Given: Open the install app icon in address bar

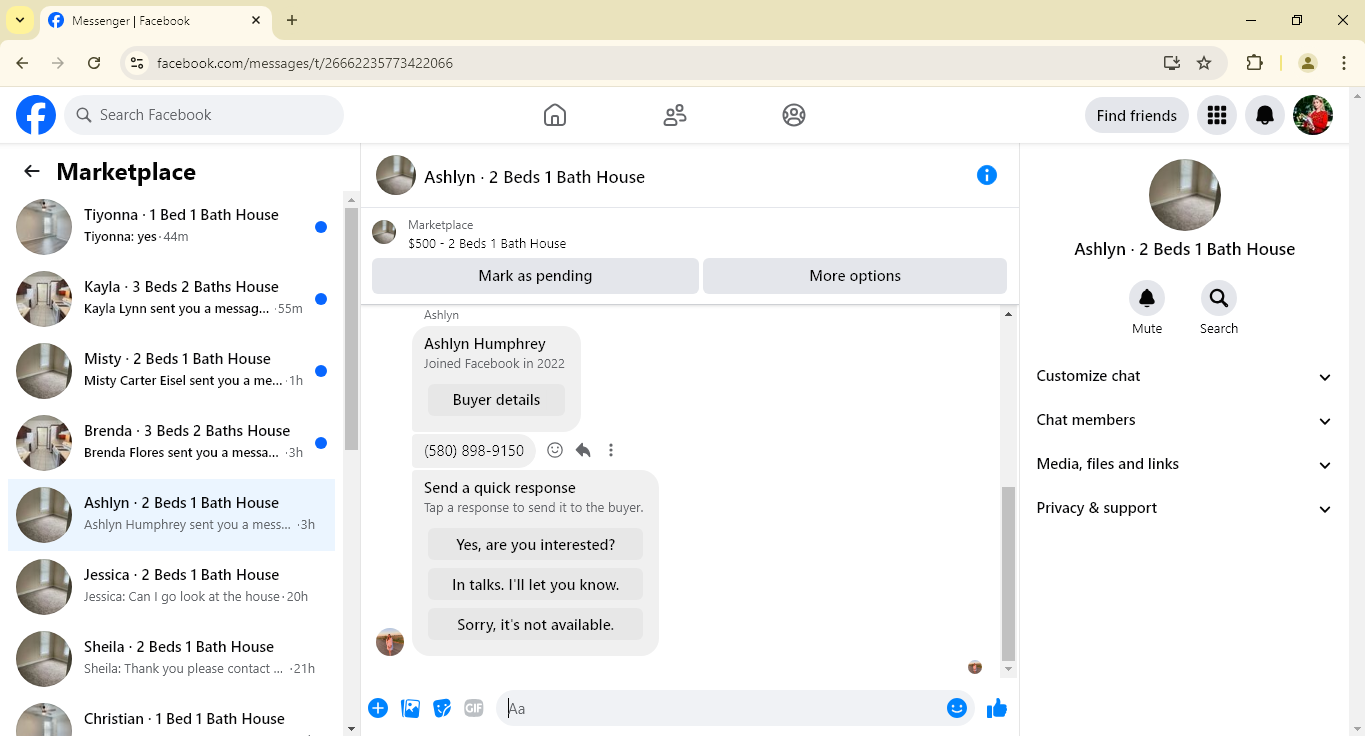Looking at the screenshot, I should [1172, 63].
